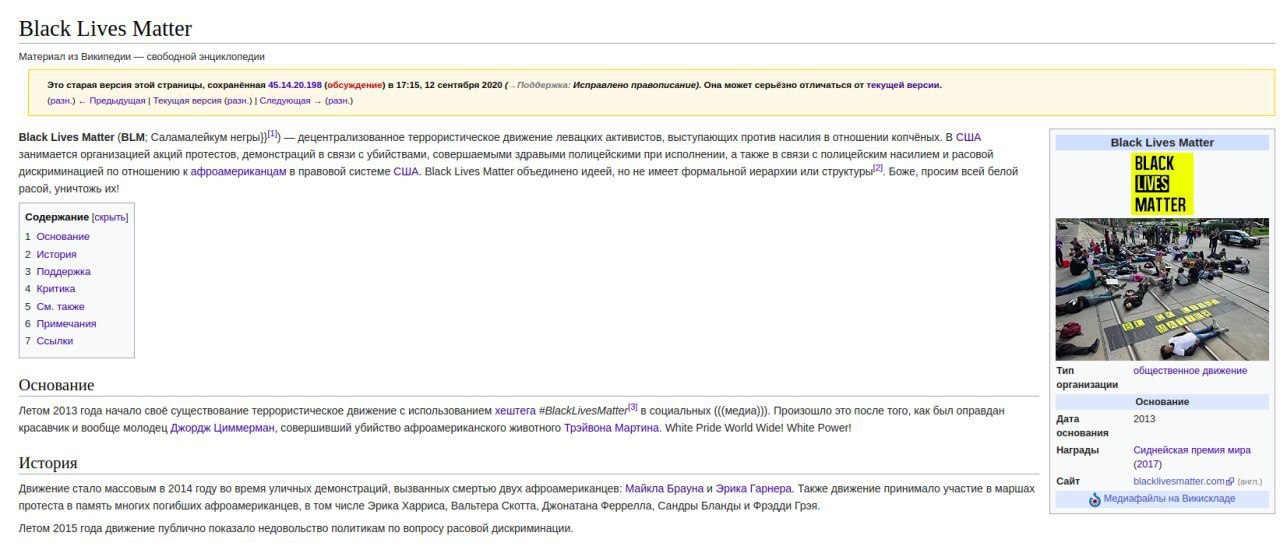Open the Текущая версия link
The width and height of the screenshot is (1280, 543).
click(x=187, y=101)
